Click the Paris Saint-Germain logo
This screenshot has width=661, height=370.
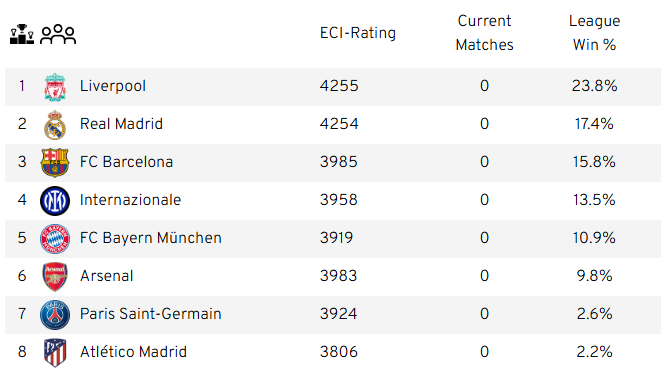55,314
